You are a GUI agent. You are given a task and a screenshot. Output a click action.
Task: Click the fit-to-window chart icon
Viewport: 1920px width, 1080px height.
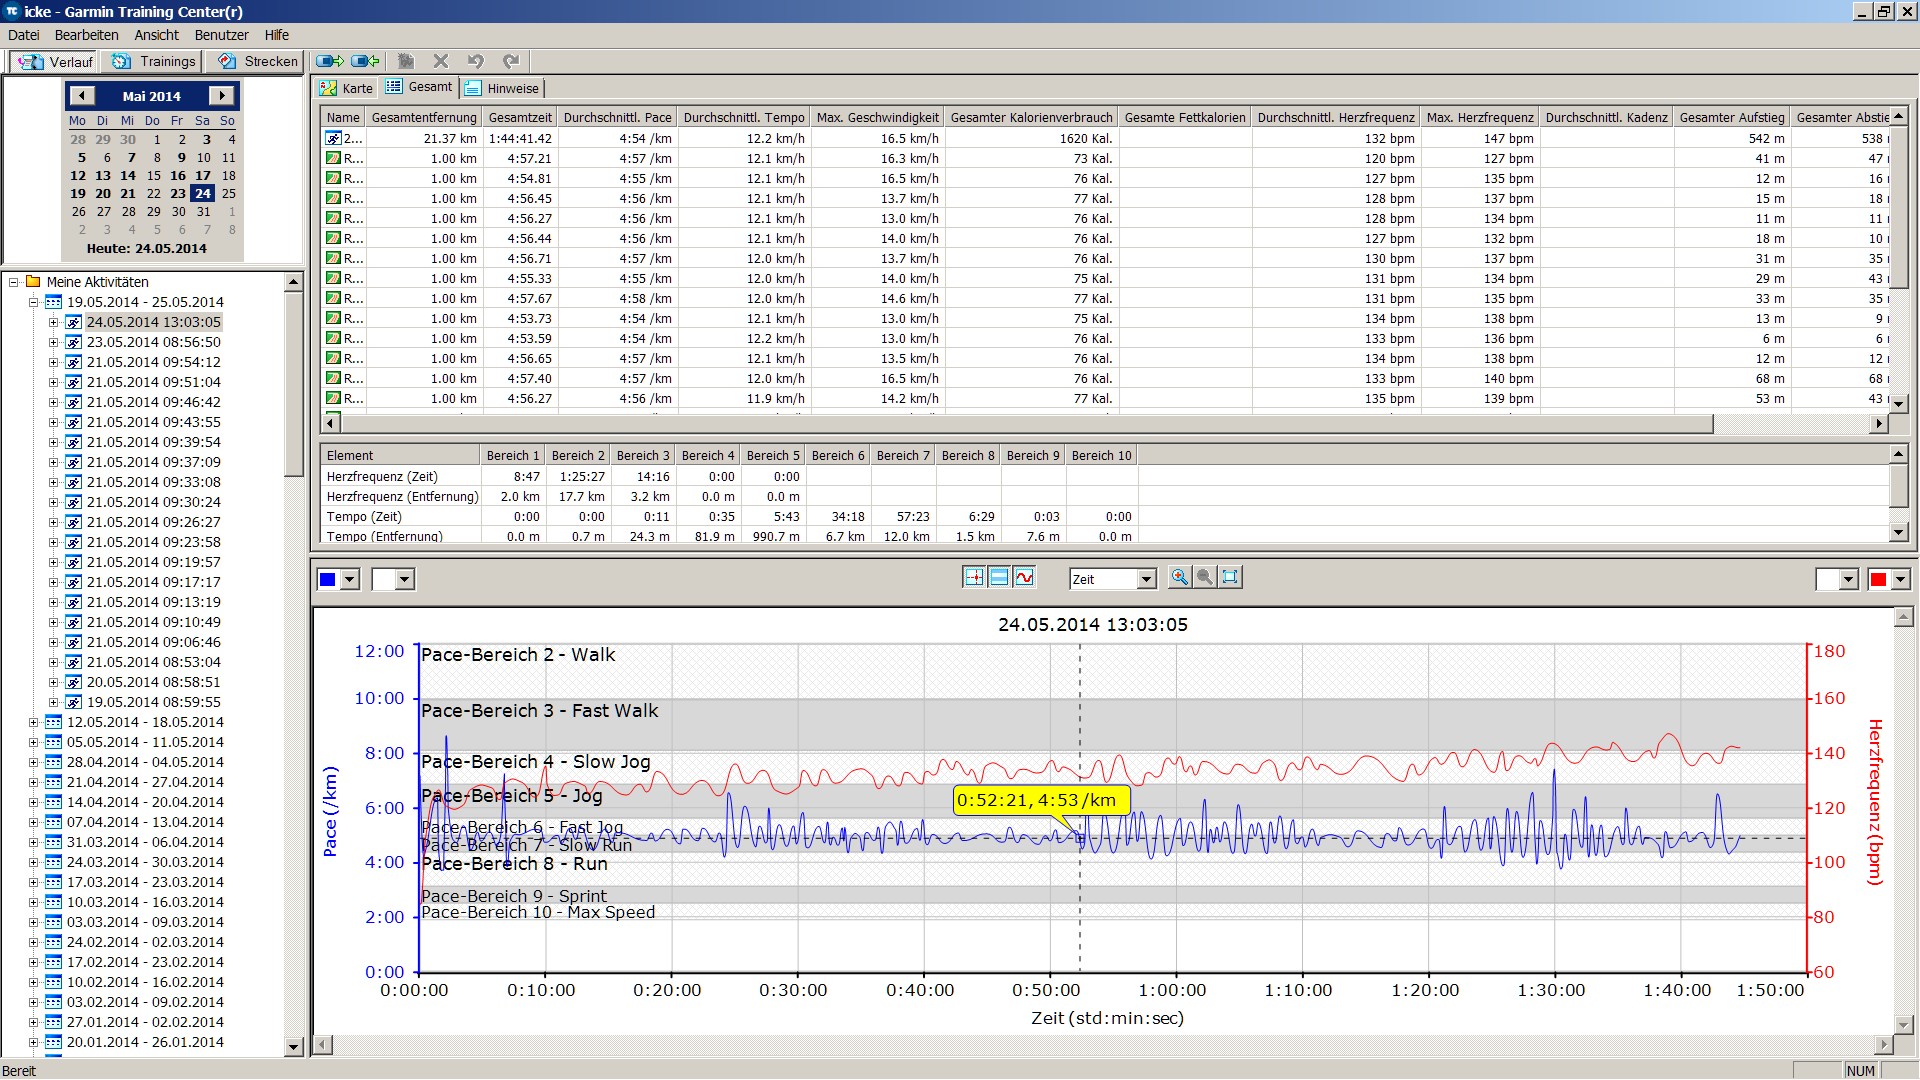1230,577
